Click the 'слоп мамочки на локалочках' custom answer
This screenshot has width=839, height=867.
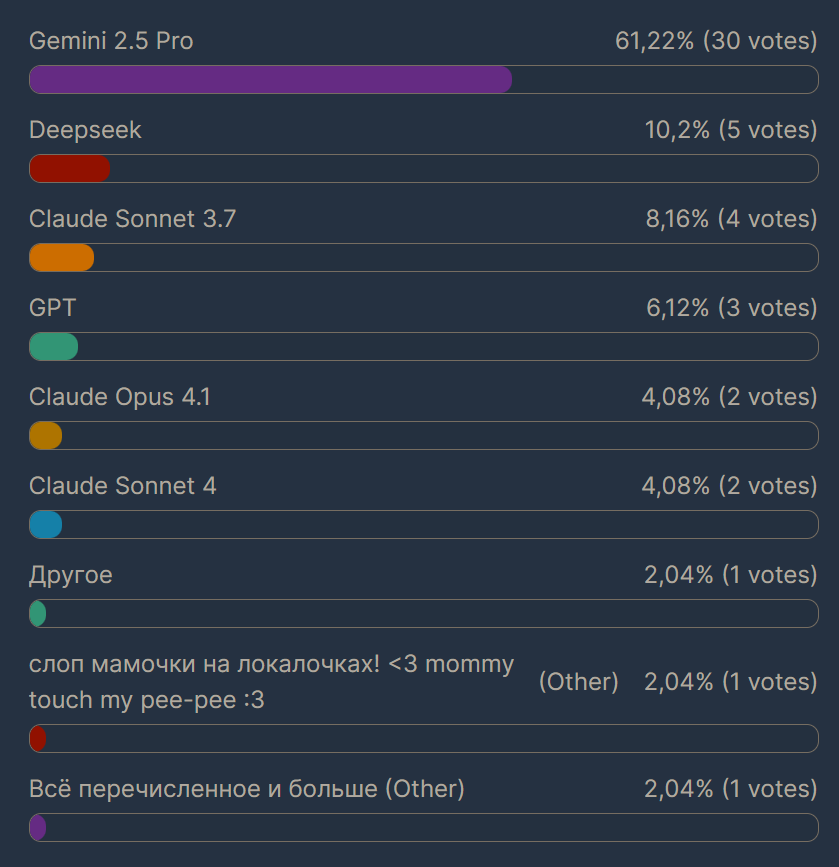click(x=272, y=682)
